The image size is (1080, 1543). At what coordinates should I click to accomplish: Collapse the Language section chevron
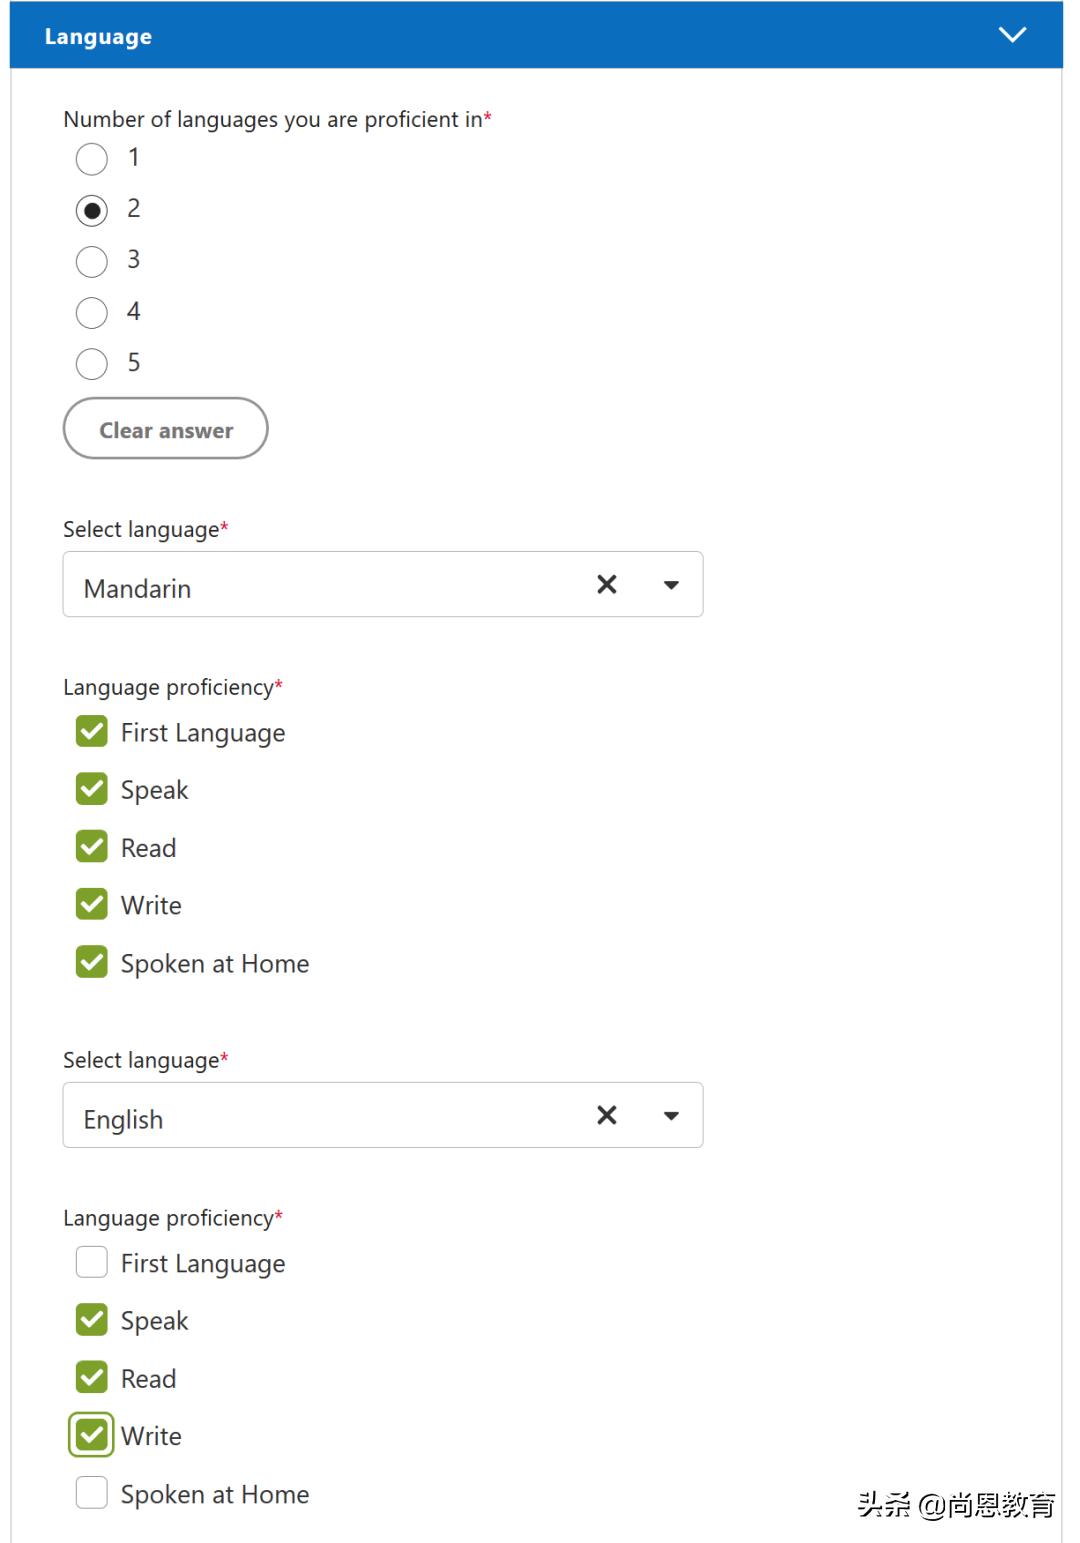(1012, 35)
